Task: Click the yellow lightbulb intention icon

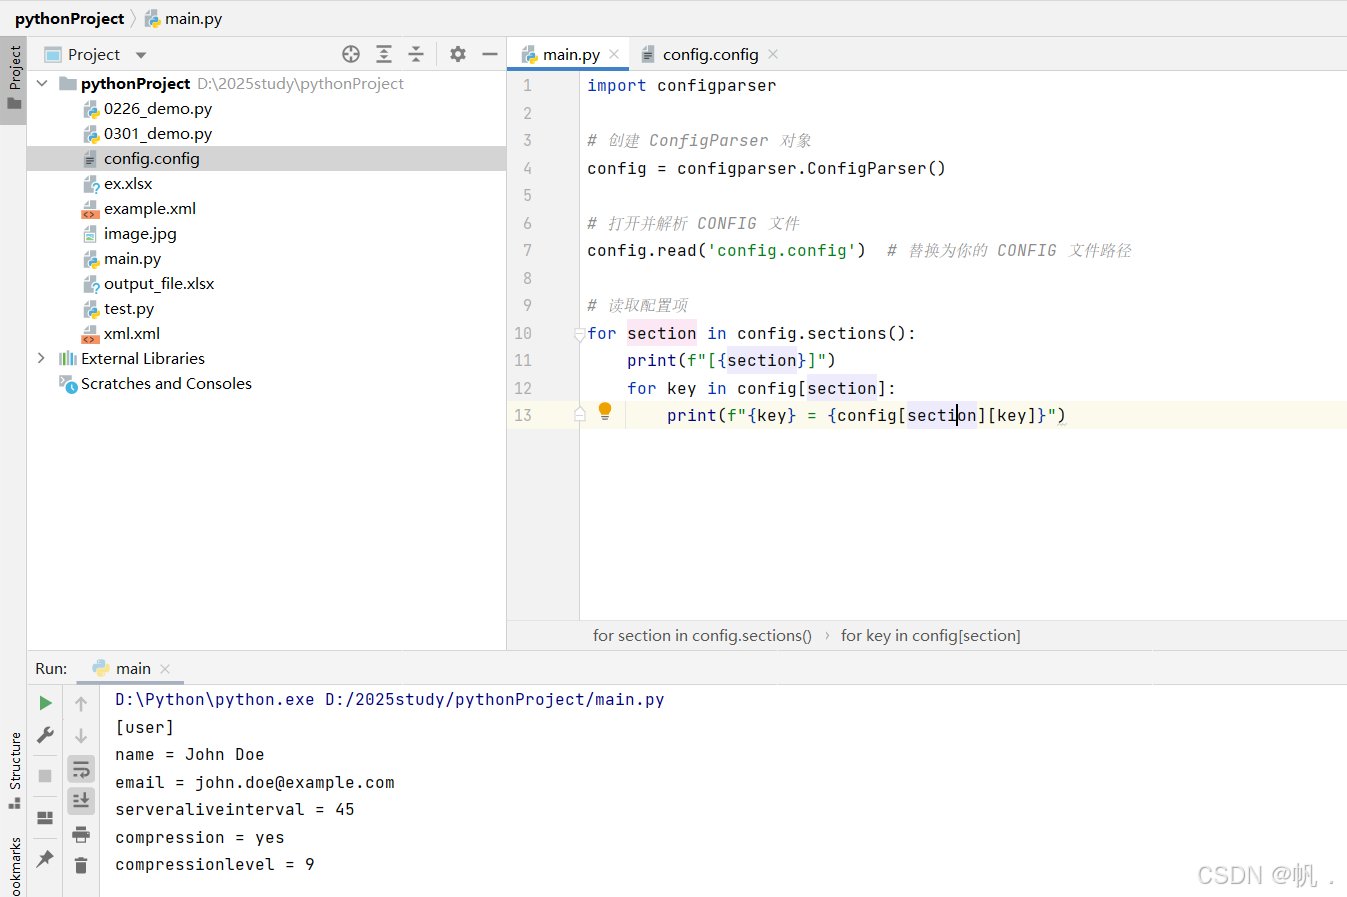Action: [x=605, y=410]
